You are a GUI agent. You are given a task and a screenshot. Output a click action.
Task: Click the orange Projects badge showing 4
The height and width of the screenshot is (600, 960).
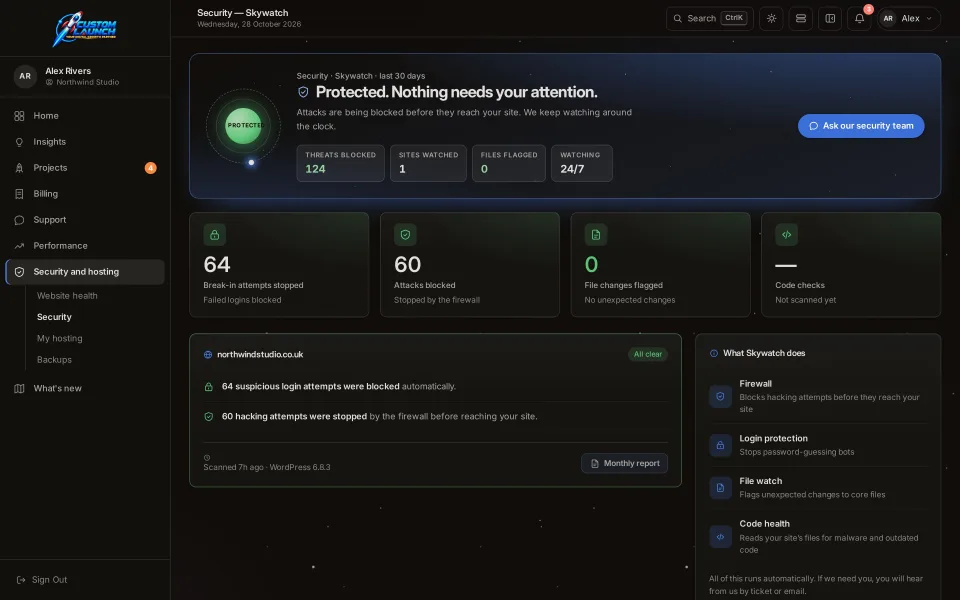151,168
